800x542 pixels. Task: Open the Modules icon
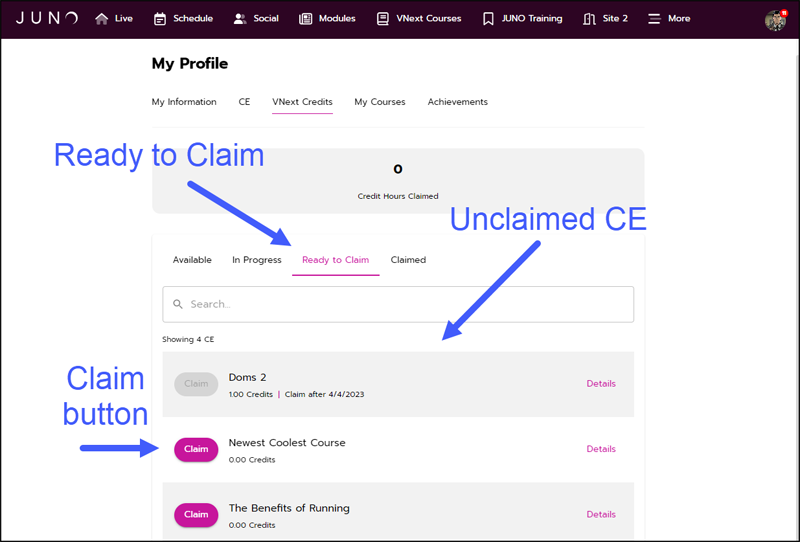[x=305, y=19]
